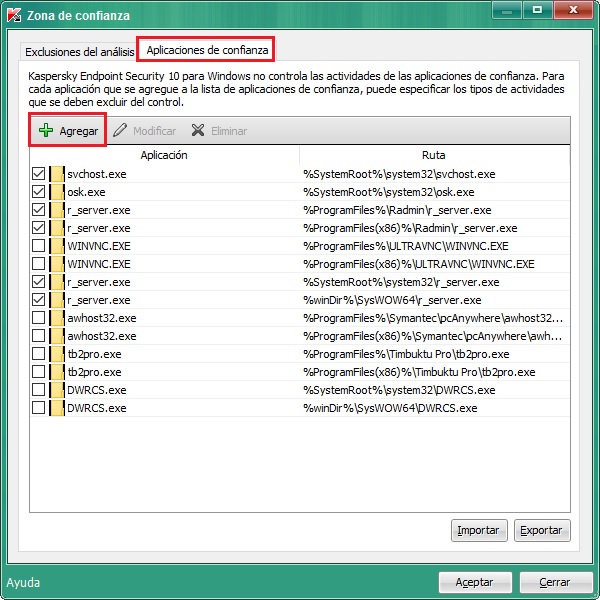Image resolution: width=600 pixels, height=600 pixels.
Task: Click the Kaspersky logo in title bar
Action: [14, 15]
